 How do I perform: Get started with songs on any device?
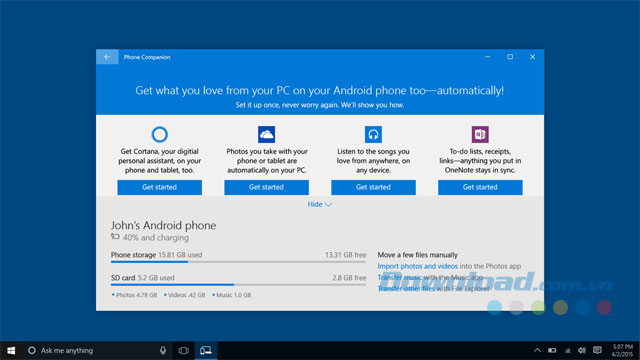373,187
